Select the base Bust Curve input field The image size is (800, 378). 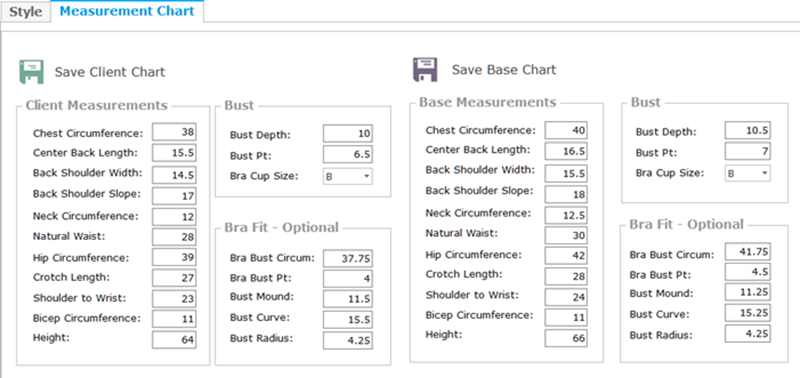pos(747,313)
